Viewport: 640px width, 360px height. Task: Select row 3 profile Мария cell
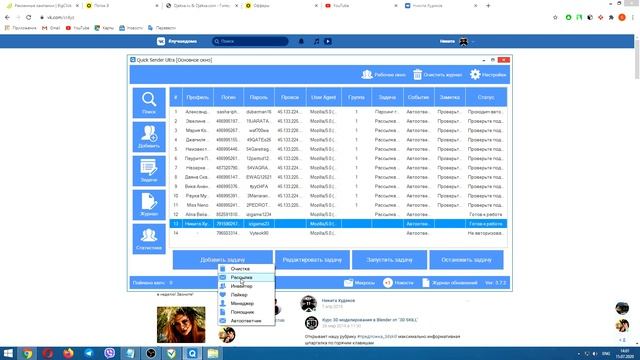(x=198, y=130)
